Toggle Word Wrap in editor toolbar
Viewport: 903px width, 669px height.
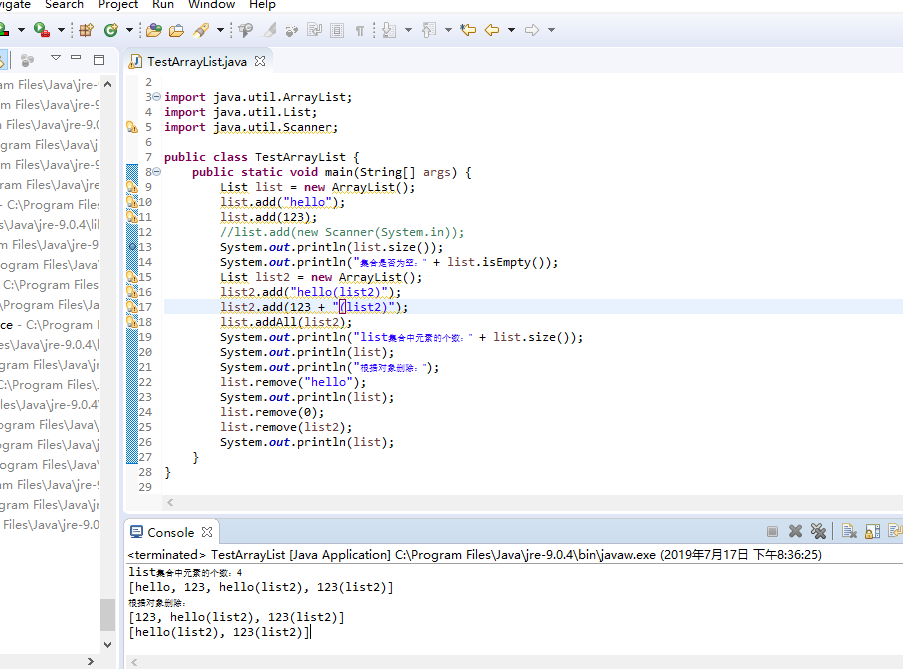click(x=314, y=30)
